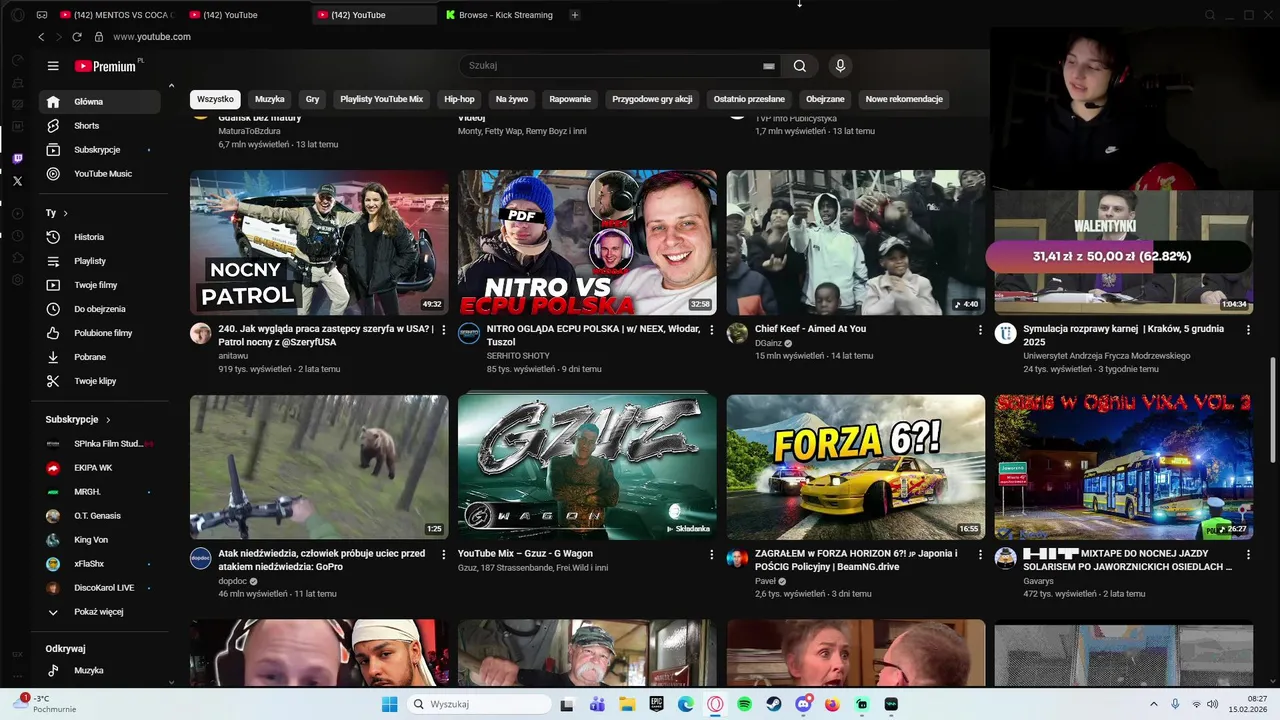Open Epic Games launcher from taskbar

pos(657,704)
